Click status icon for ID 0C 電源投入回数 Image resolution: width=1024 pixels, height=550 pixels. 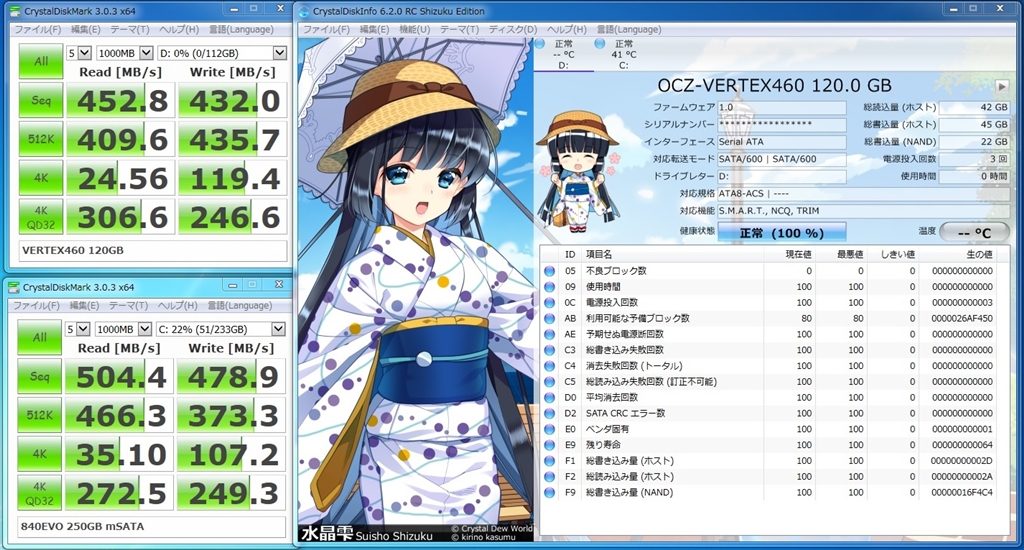click(x=549, y=302)
